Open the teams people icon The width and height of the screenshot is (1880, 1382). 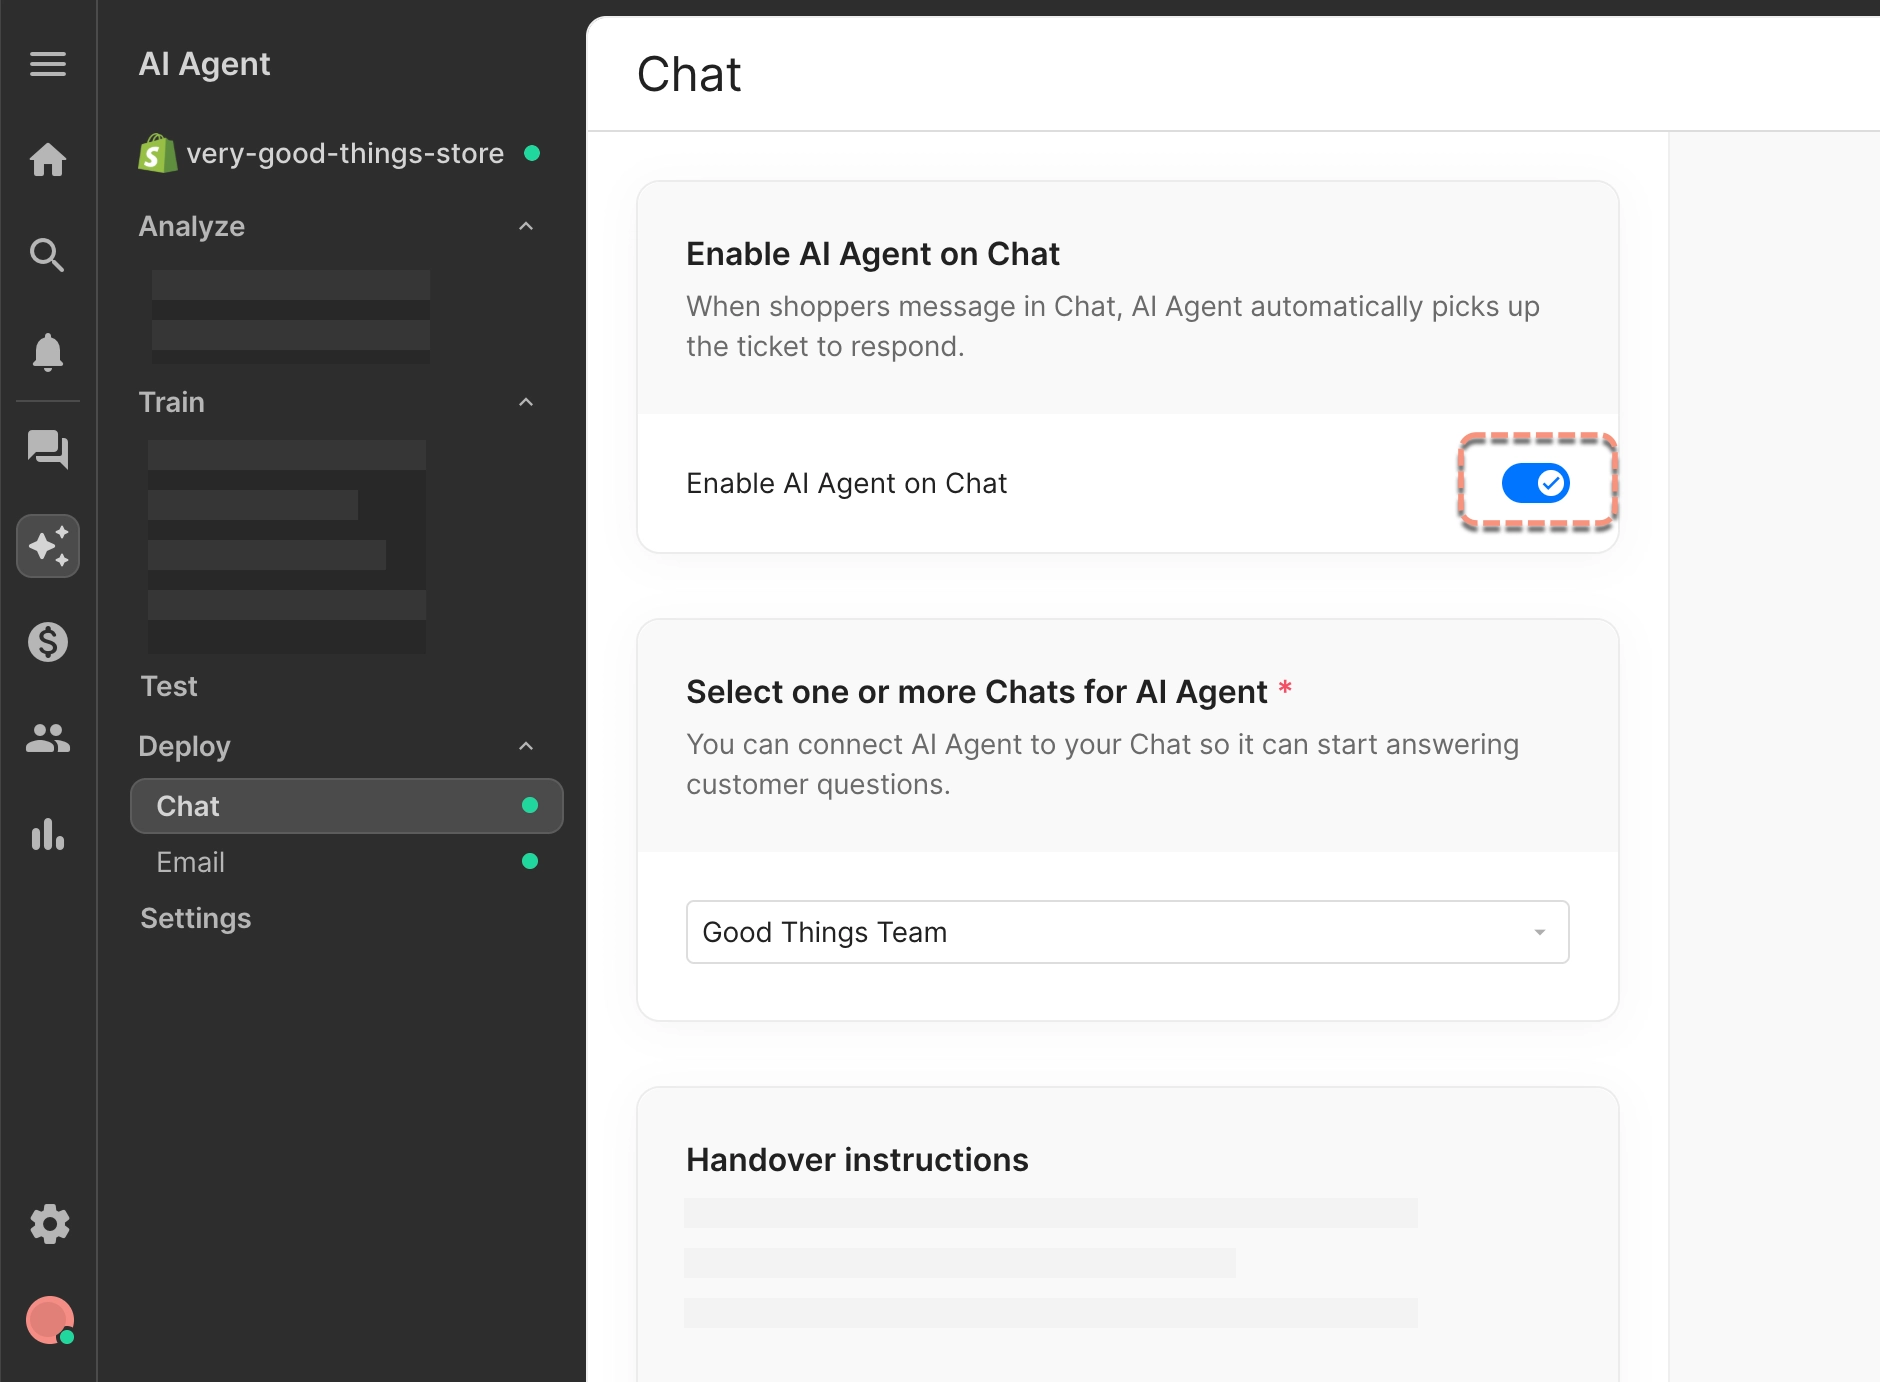[48, 738]
